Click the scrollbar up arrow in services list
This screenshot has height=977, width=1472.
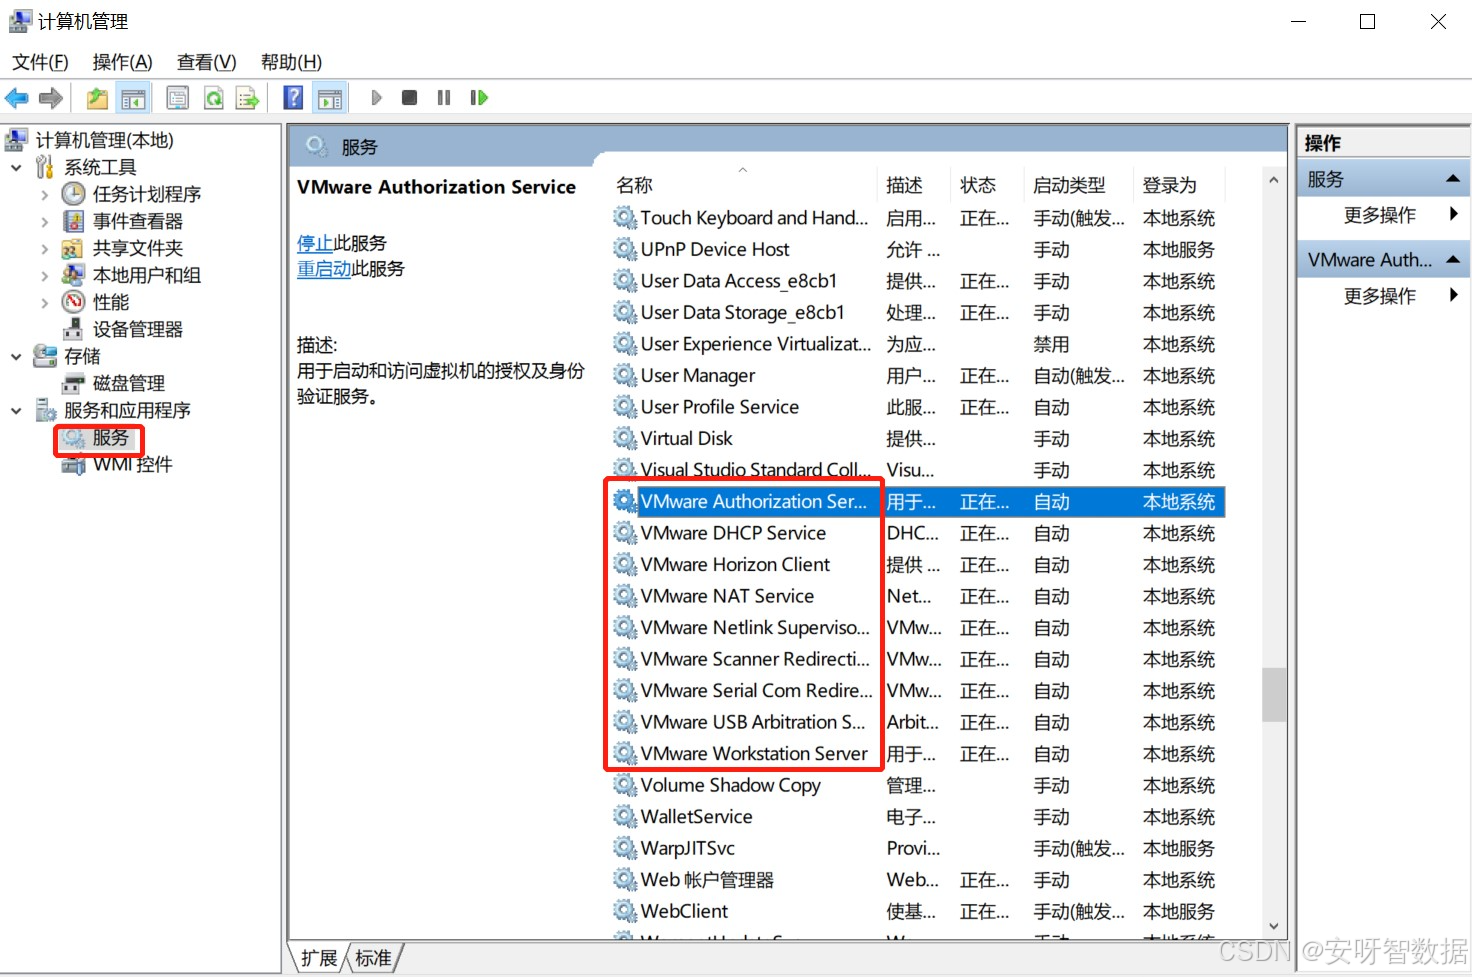tap(1273, 181)
